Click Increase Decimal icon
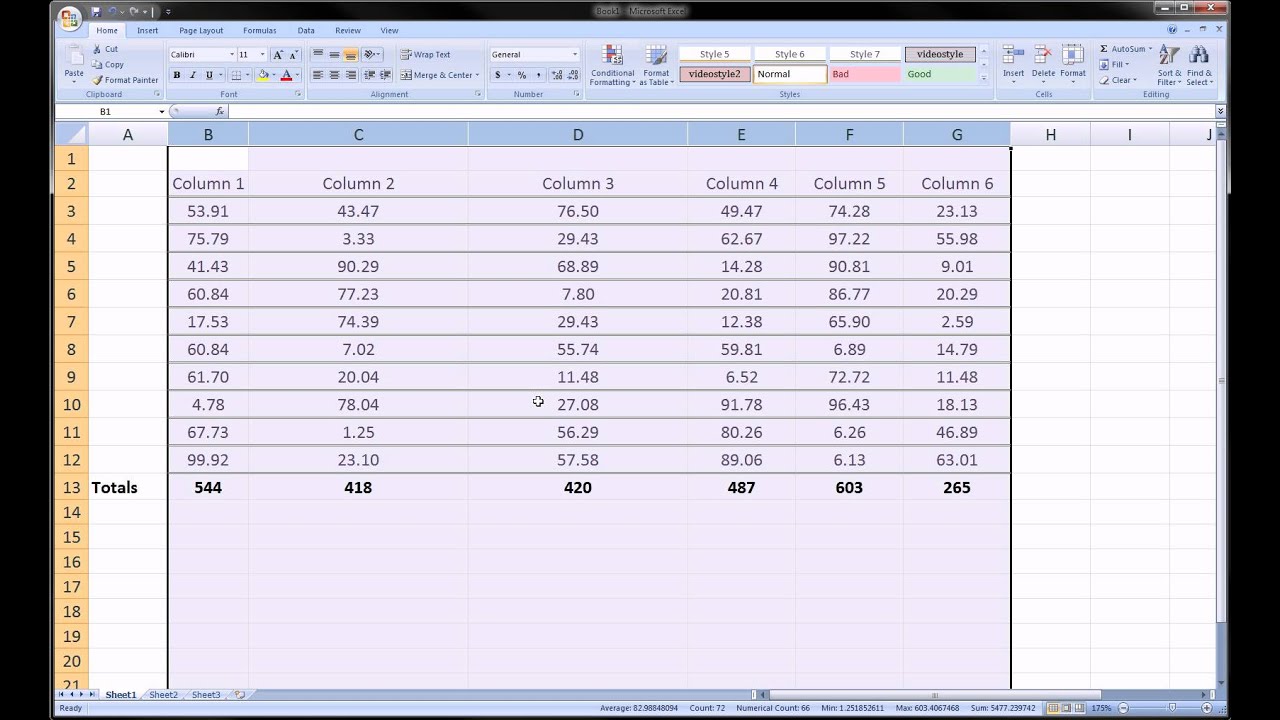1280x720 pixels. pos(555,75)
